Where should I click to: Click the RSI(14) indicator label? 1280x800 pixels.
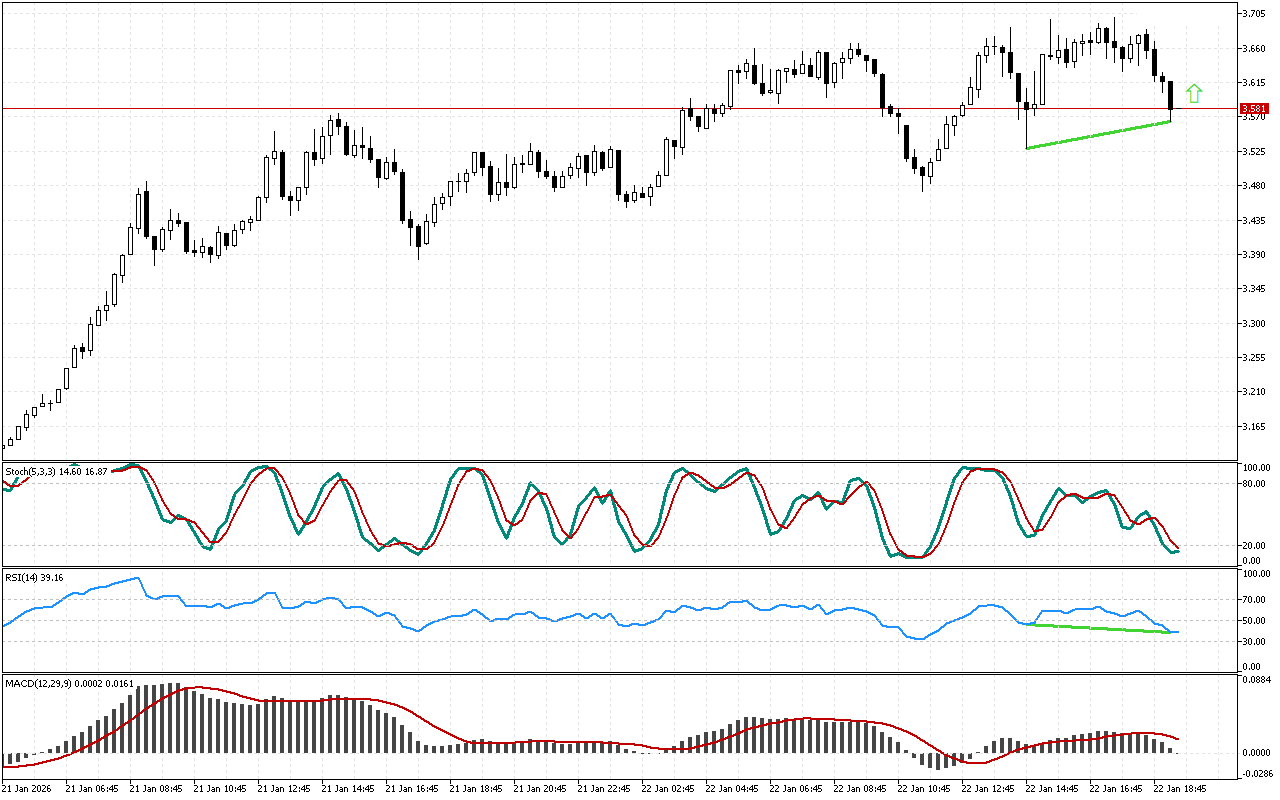click(x=34, y=577)
